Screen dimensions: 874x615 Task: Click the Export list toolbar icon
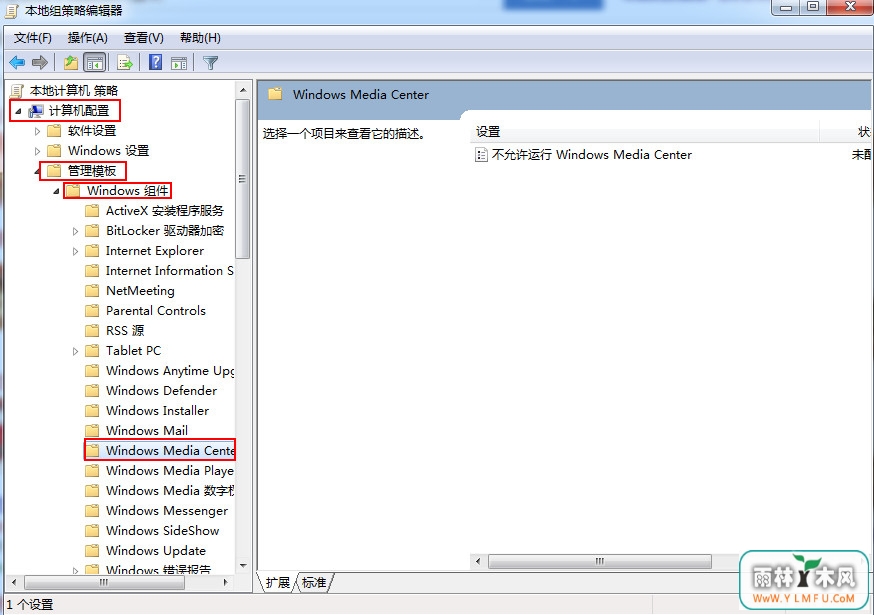tap(125, 62)
